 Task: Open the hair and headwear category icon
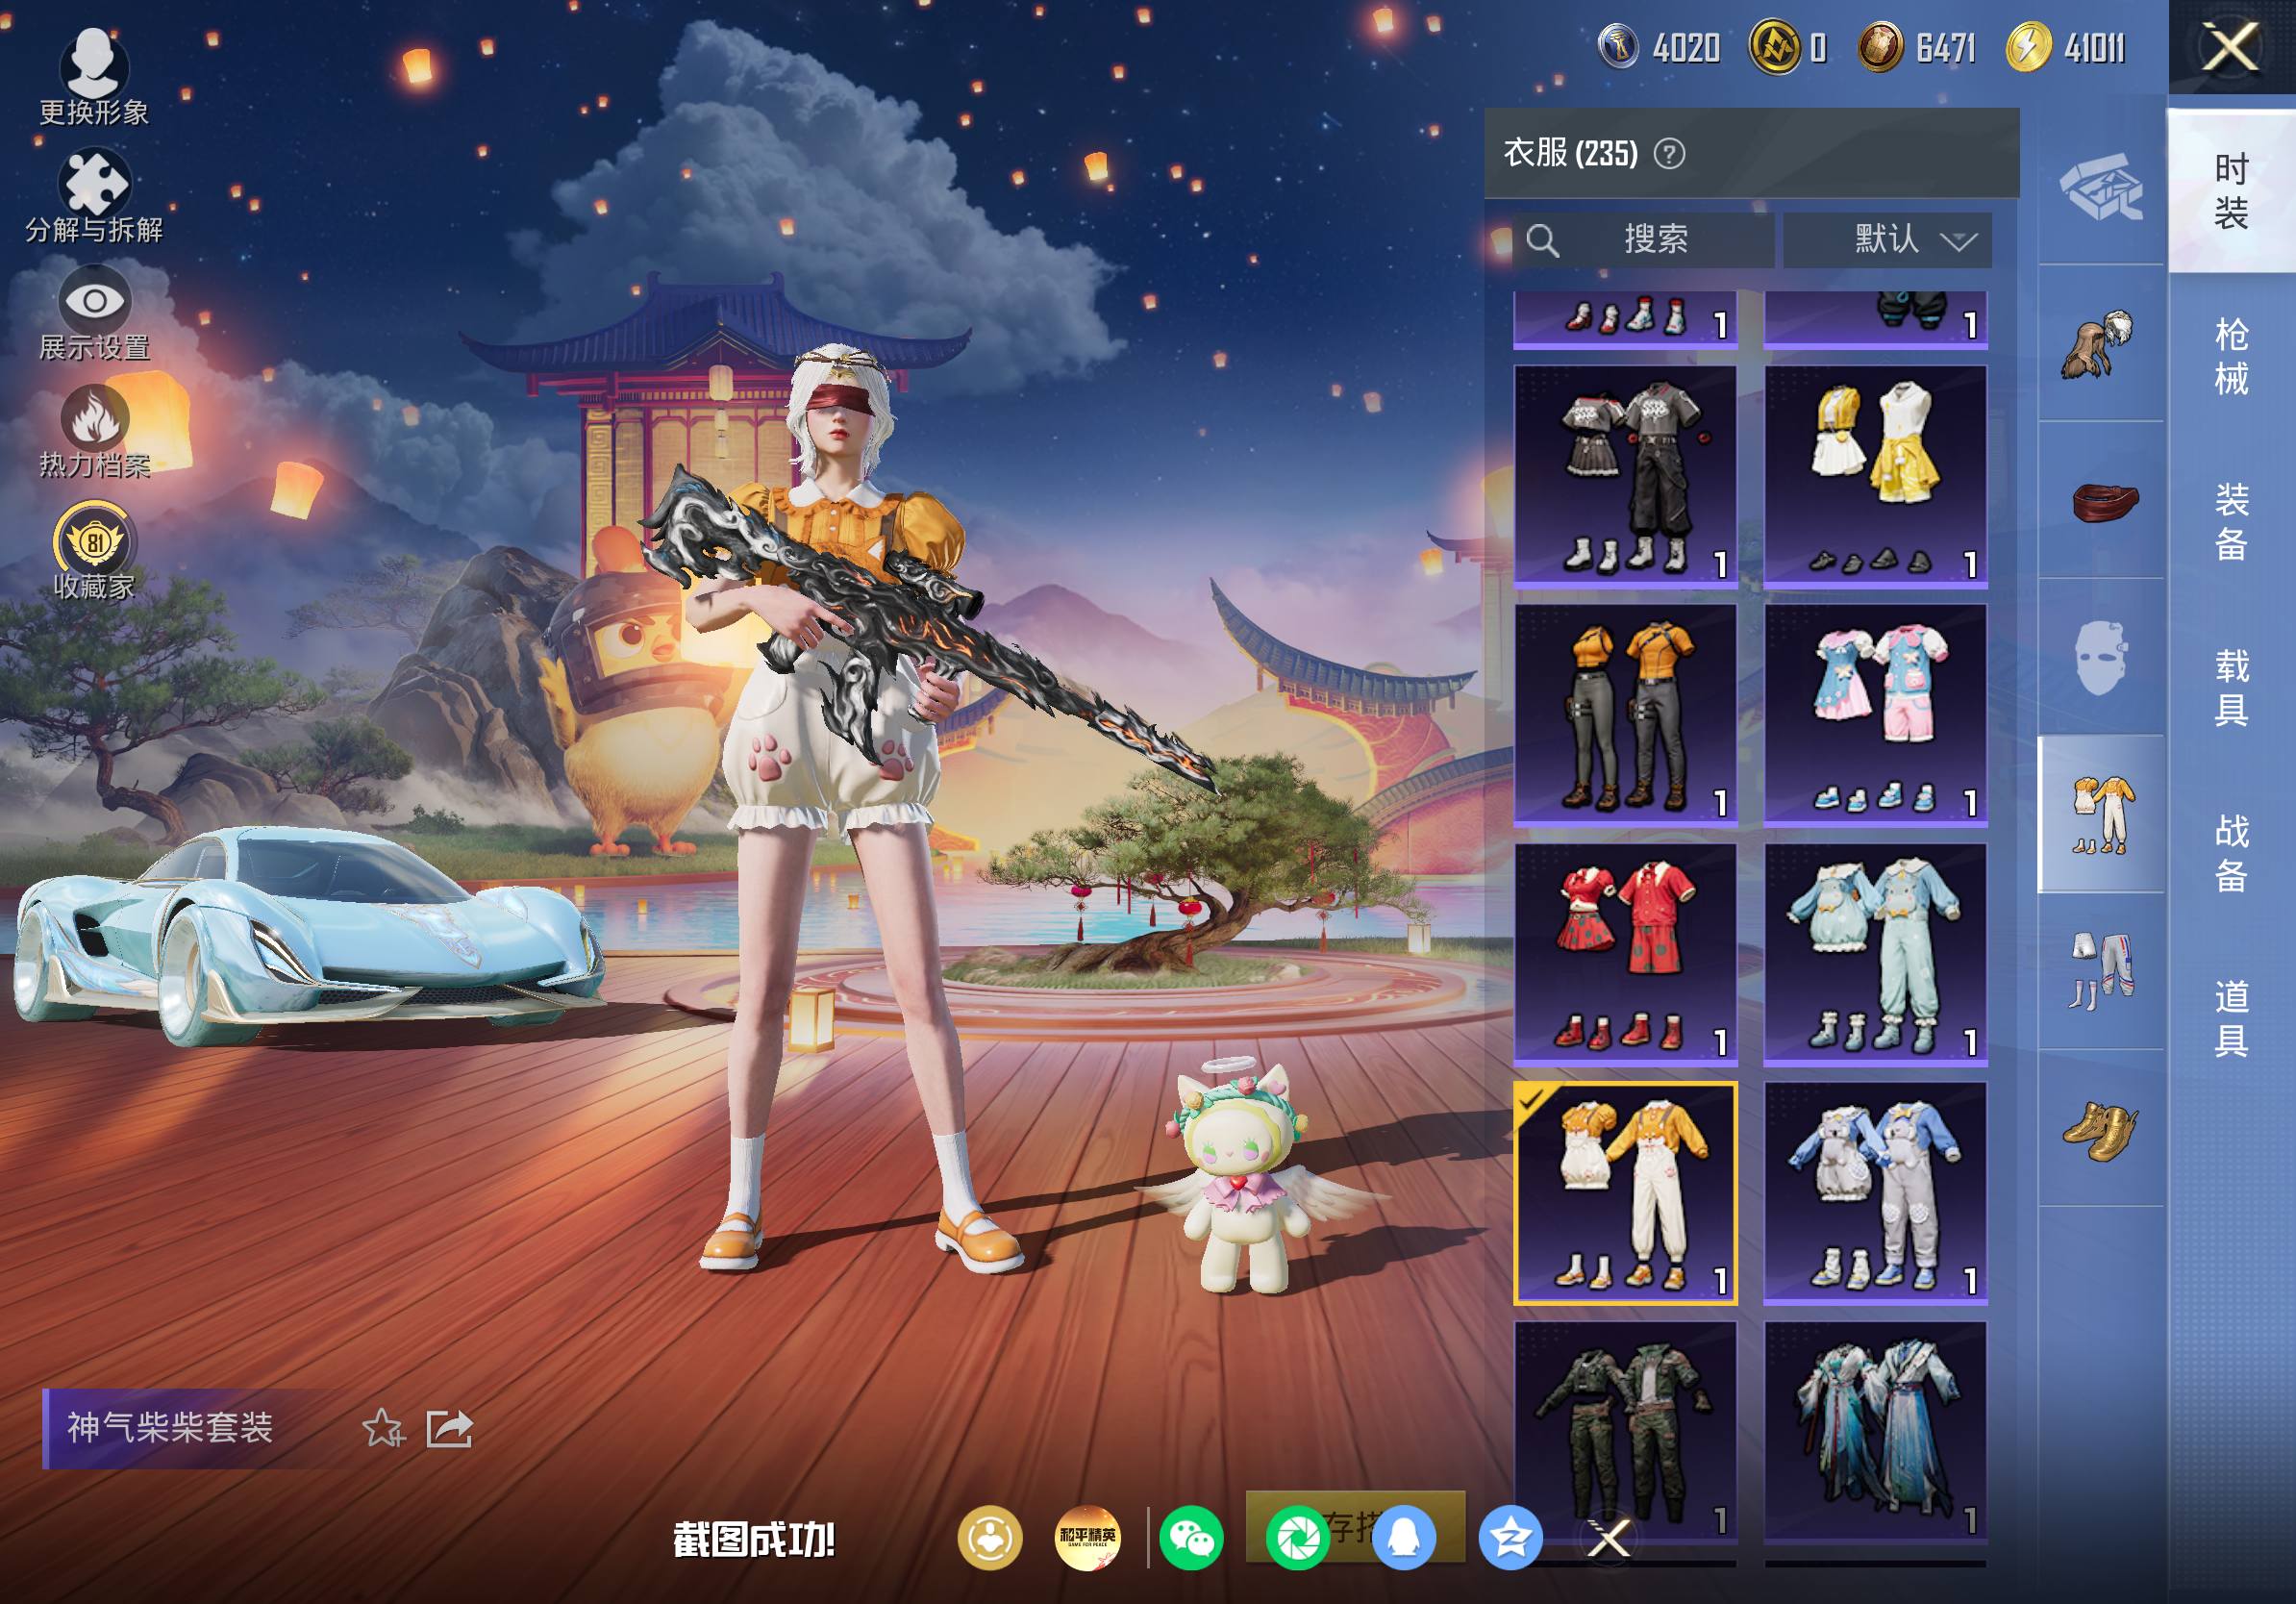(2101, 343)
